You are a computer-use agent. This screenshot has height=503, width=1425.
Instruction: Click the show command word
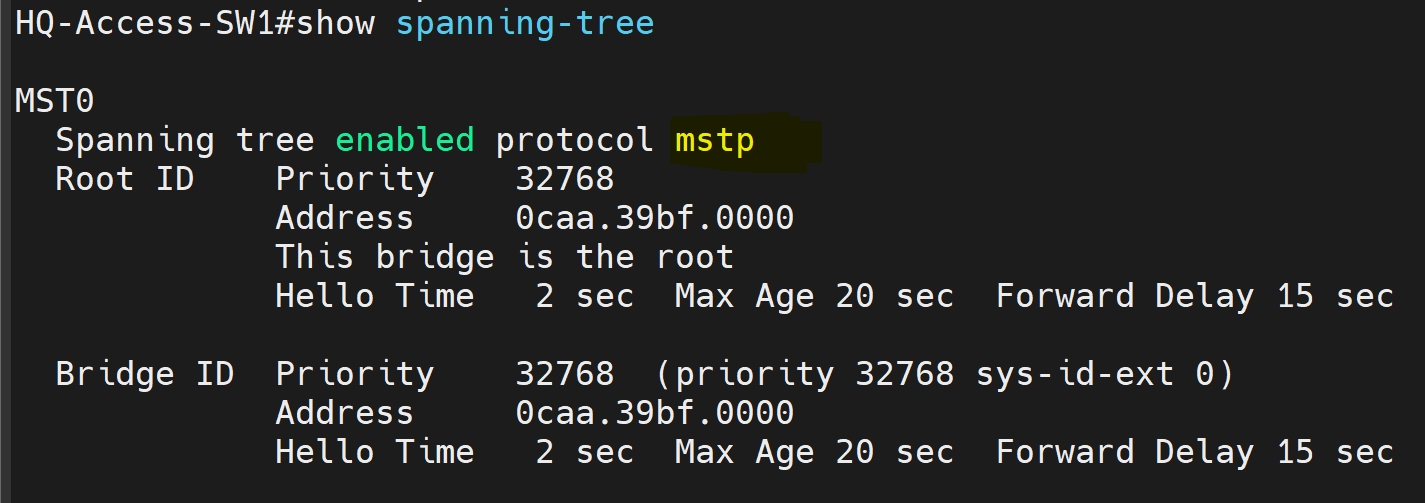[335, 23]
